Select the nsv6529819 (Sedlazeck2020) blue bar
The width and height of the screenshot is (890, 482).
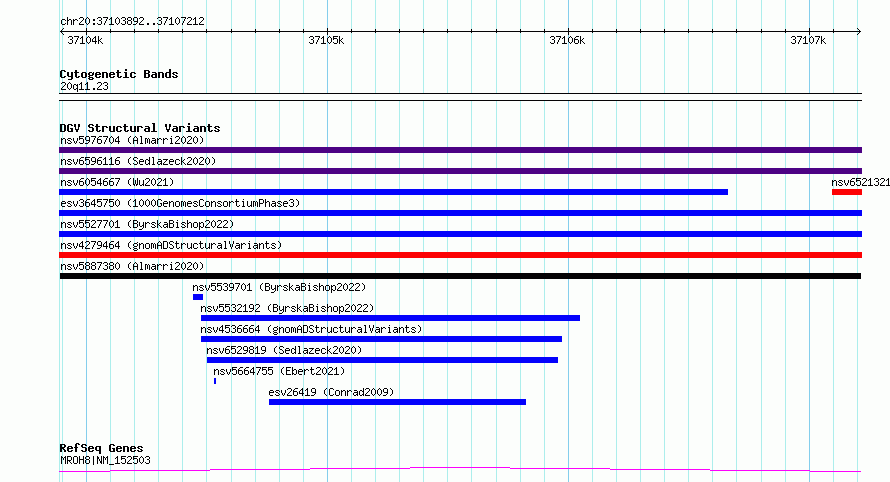point(382,360)
